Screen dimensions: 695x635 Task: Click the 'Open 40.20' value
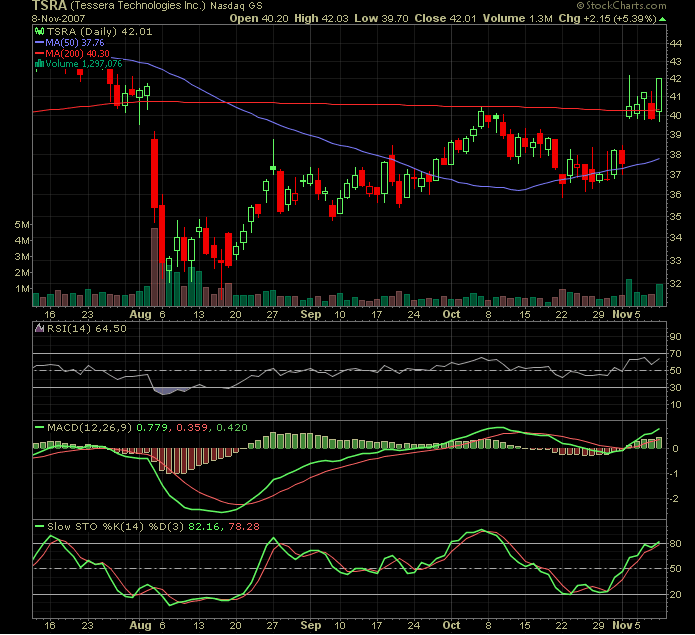pos(259,19)
